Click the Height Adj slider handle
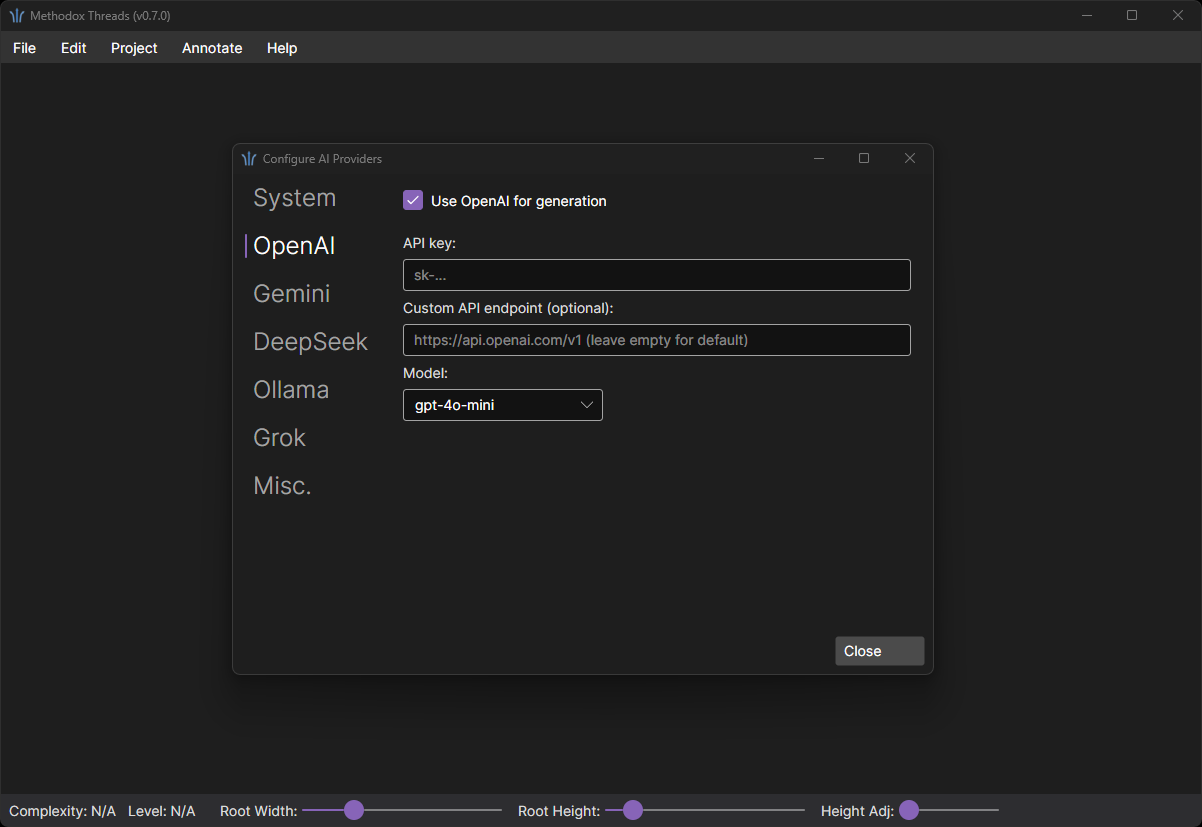The image size is (1202, 827). pyautogui.click(x=909, y=810)
